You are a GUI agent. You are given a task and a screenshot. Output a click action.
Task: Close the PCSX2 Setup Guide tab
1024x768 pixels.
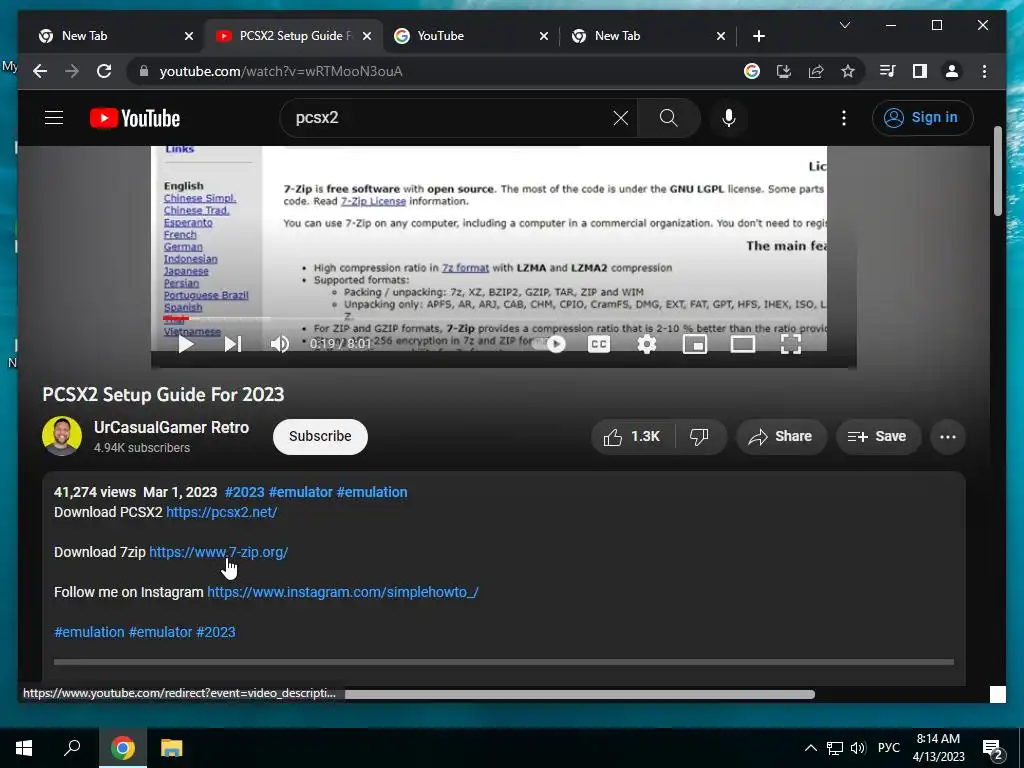point(366,36)
